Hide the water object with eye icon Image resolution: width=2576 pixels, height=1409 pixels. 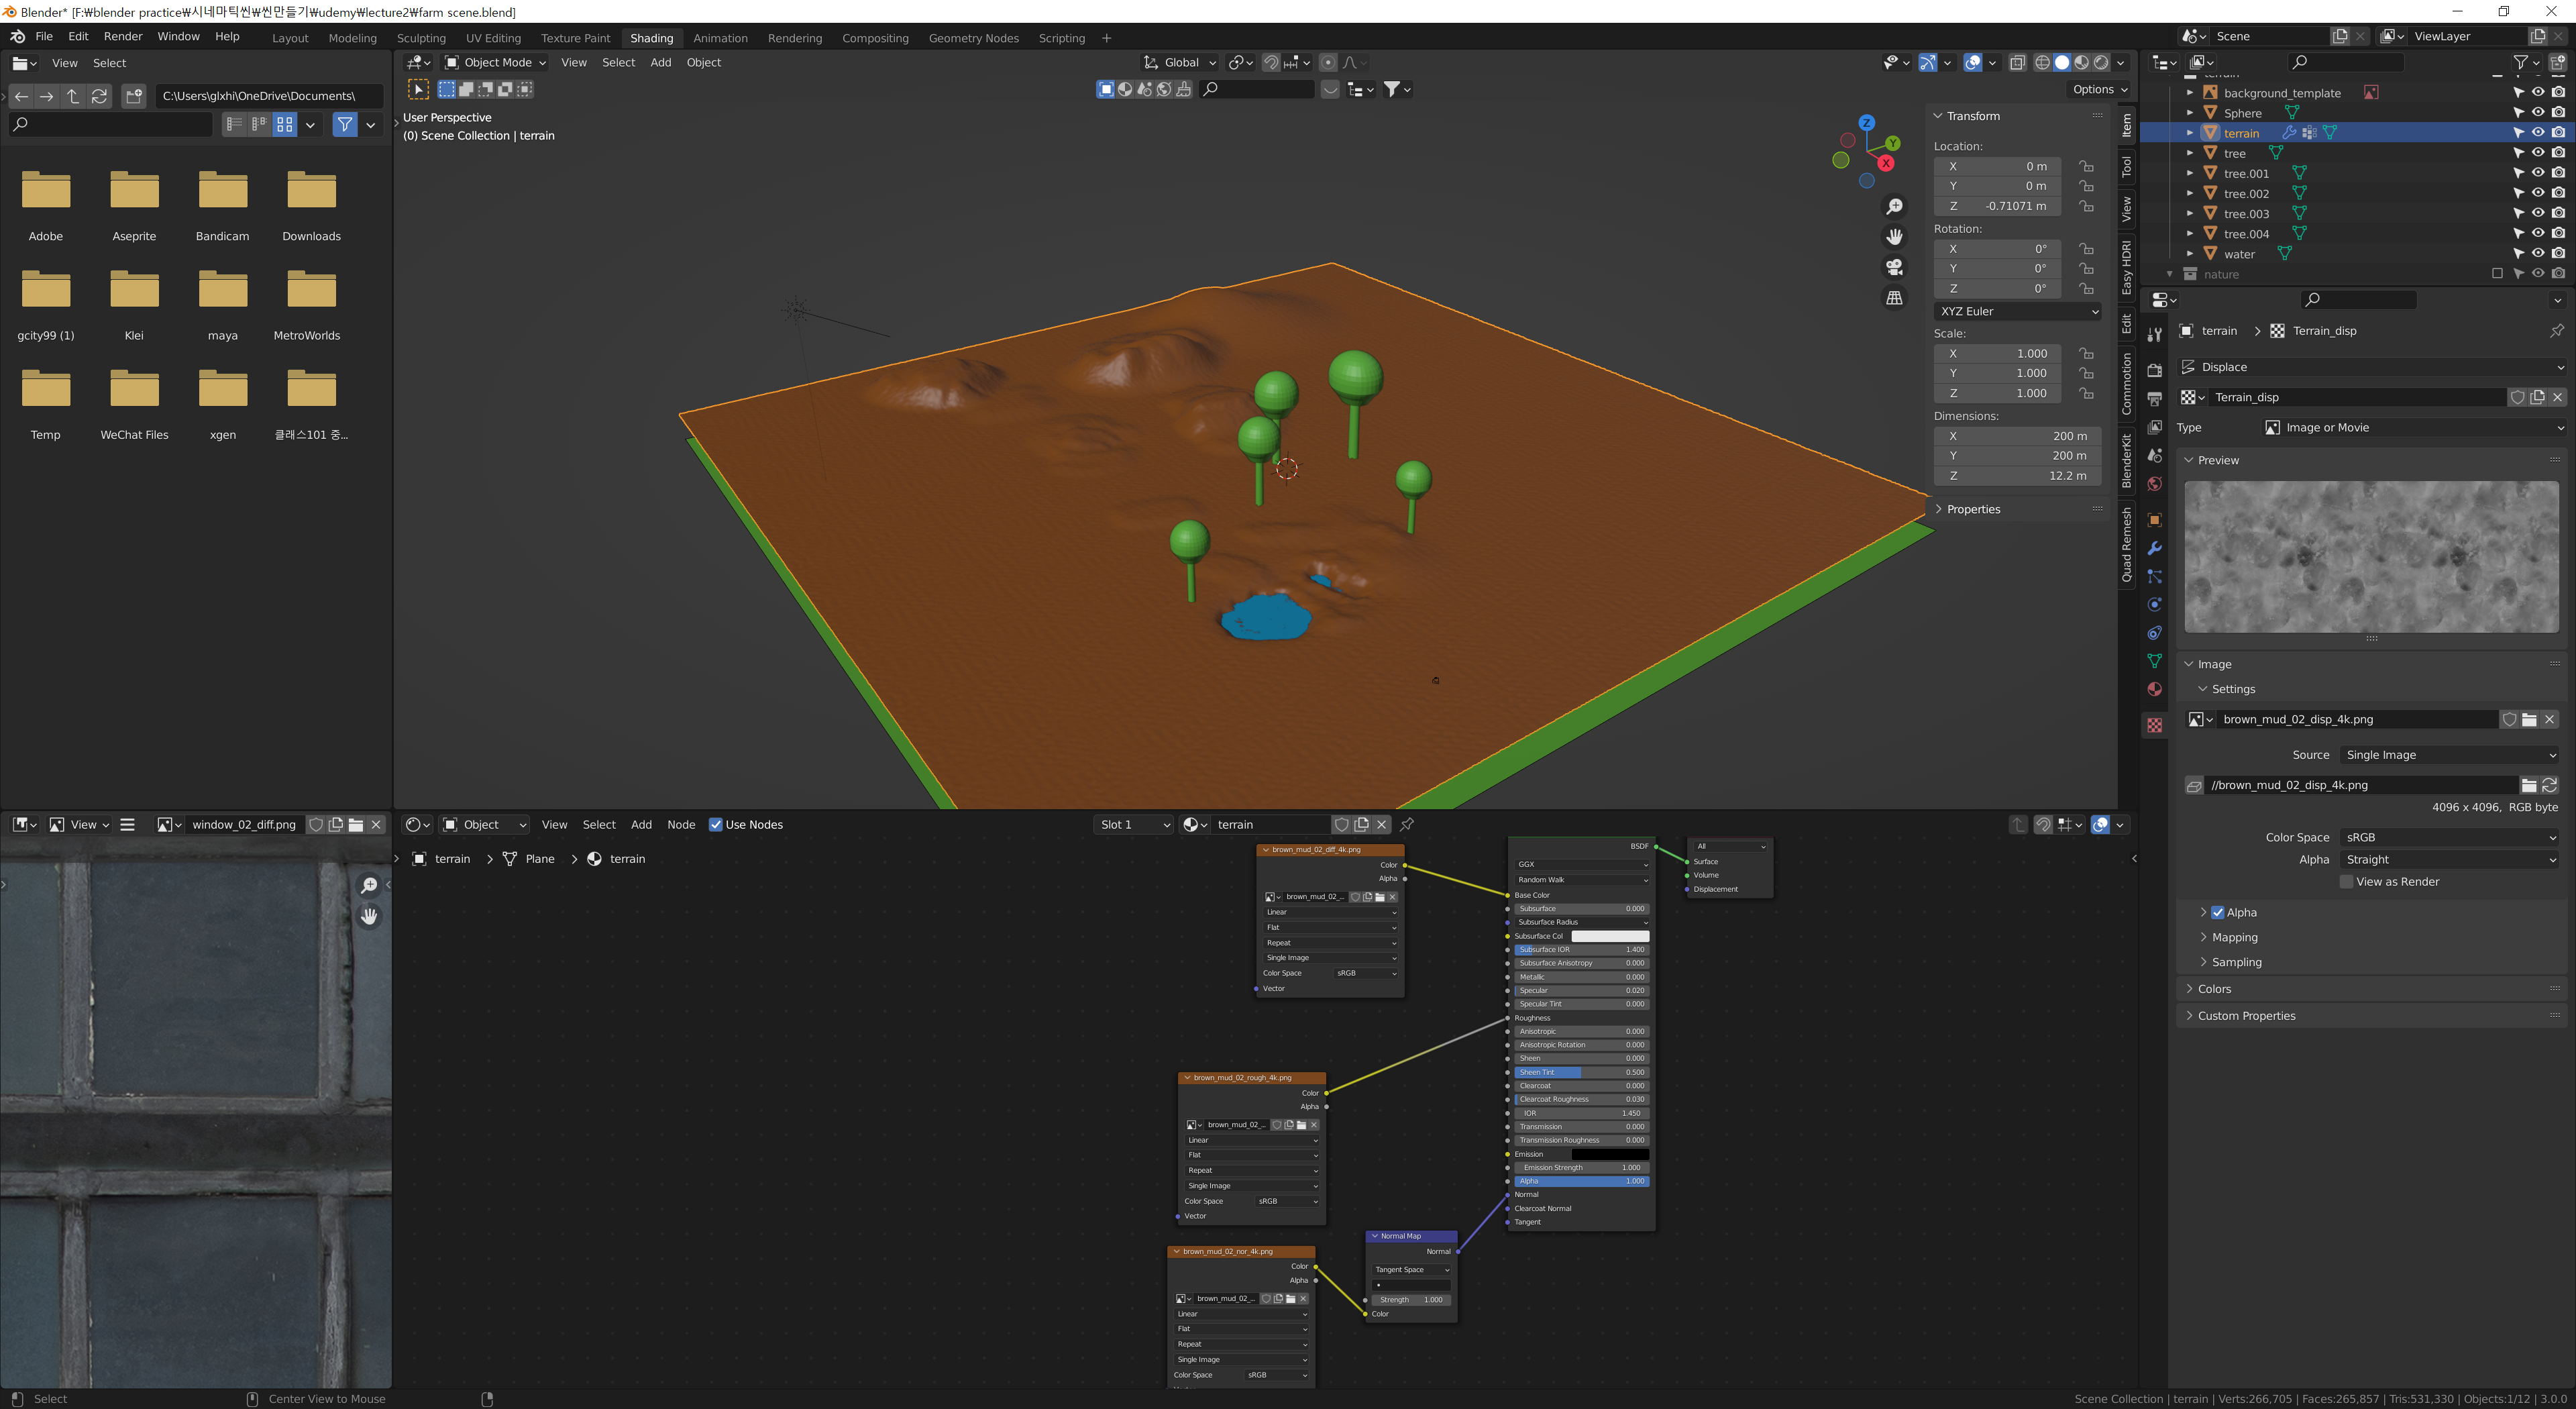2537,253
